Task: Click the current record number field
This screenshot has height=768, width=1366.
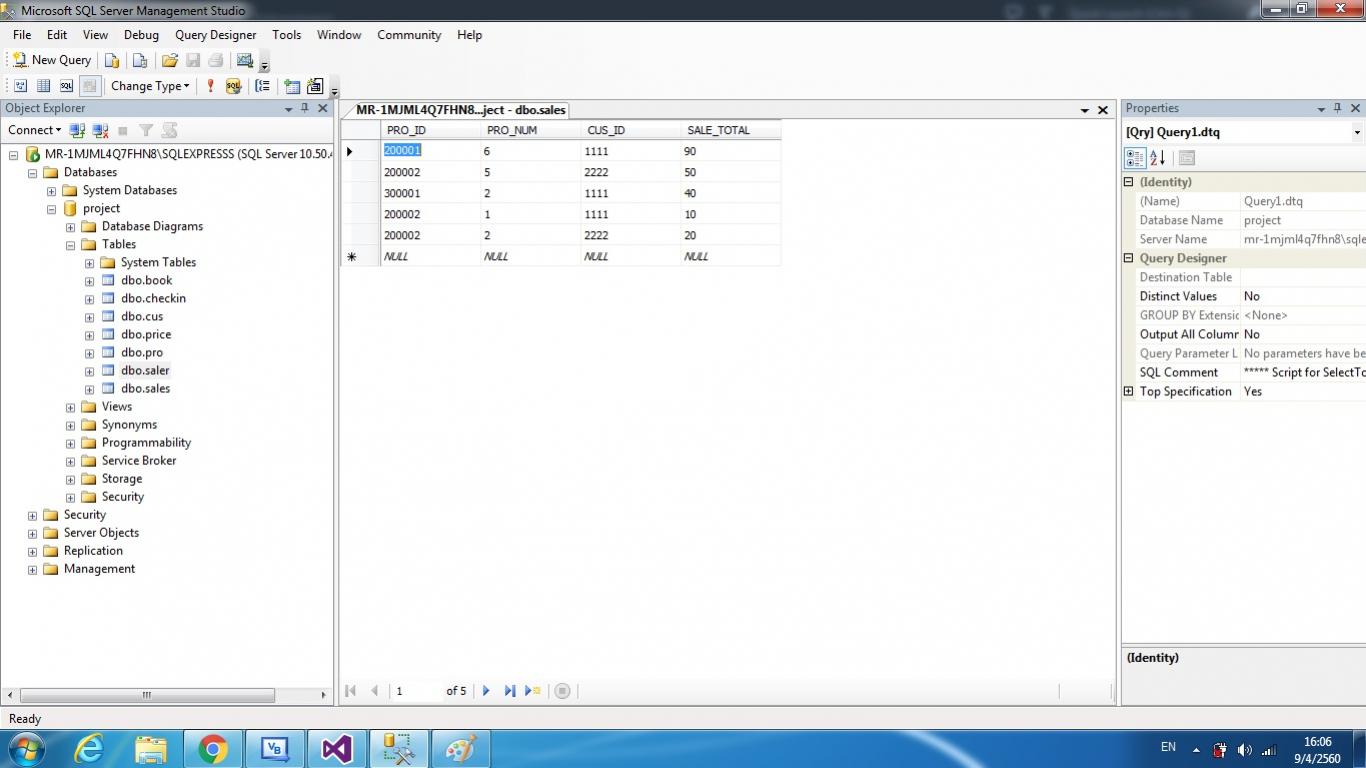Action: pos(417,691)
